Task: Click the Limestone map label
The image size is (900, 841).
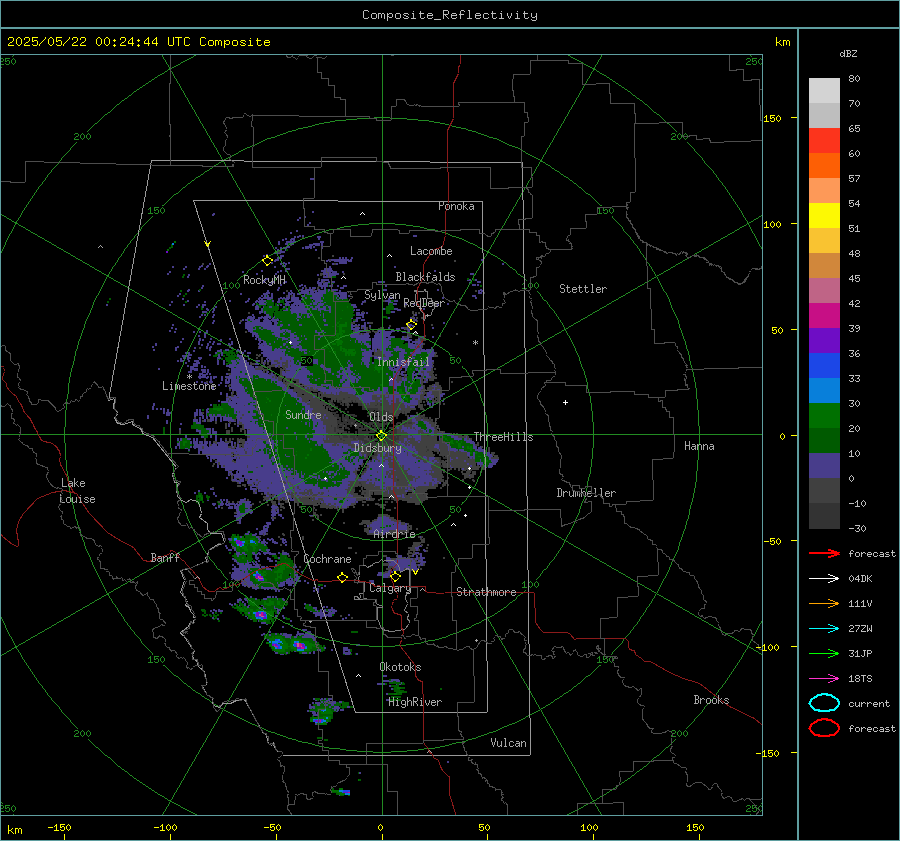Action: click(189, 386)
